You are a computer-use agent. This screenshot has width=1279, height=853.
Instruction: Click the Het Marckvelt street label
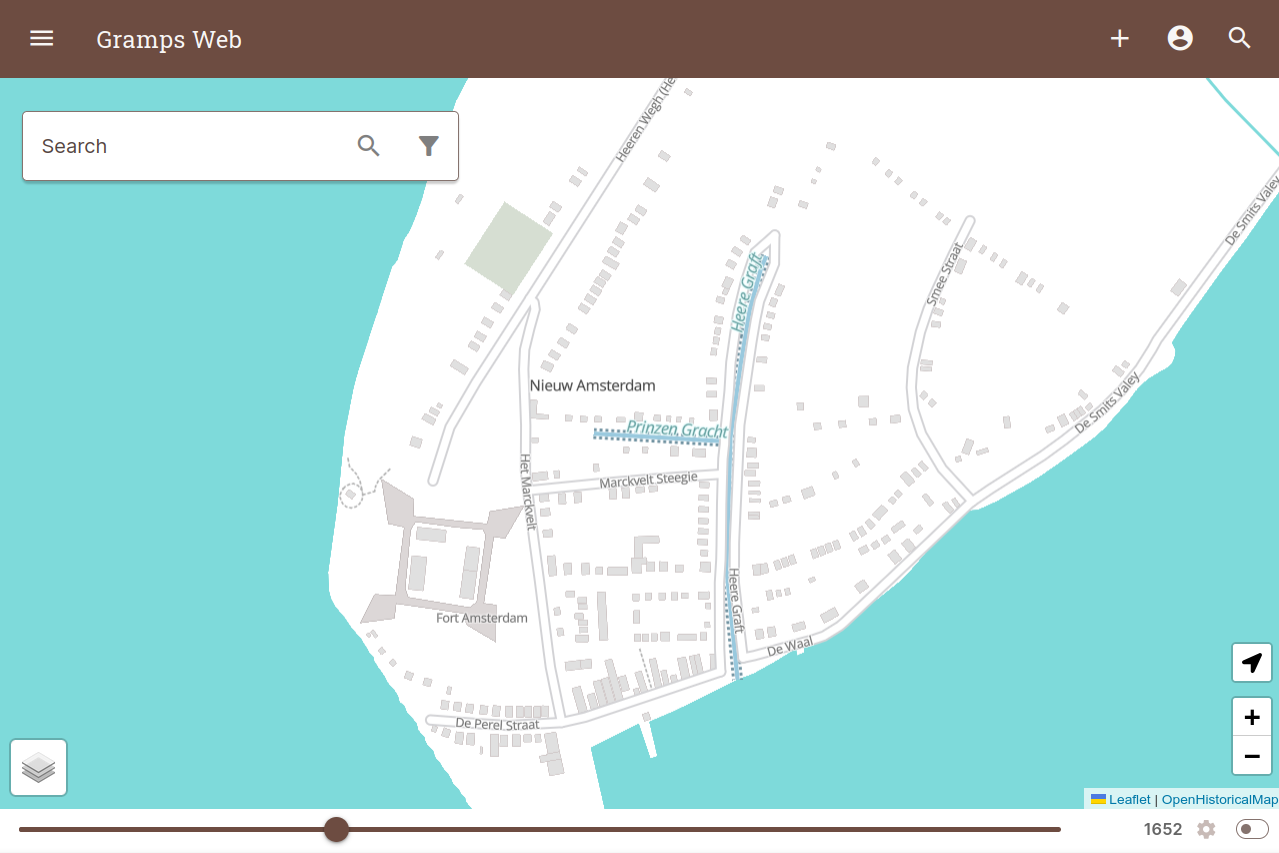527,492
